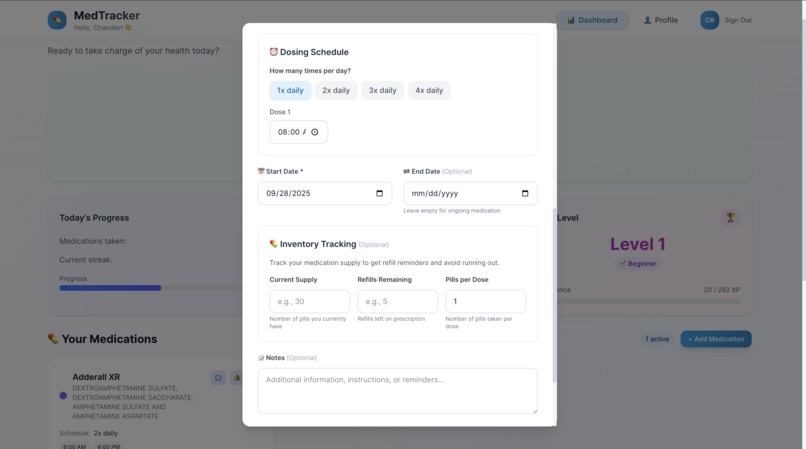
Task: Click the trophy icon in the Level card
Action: [x=730, y=218]
